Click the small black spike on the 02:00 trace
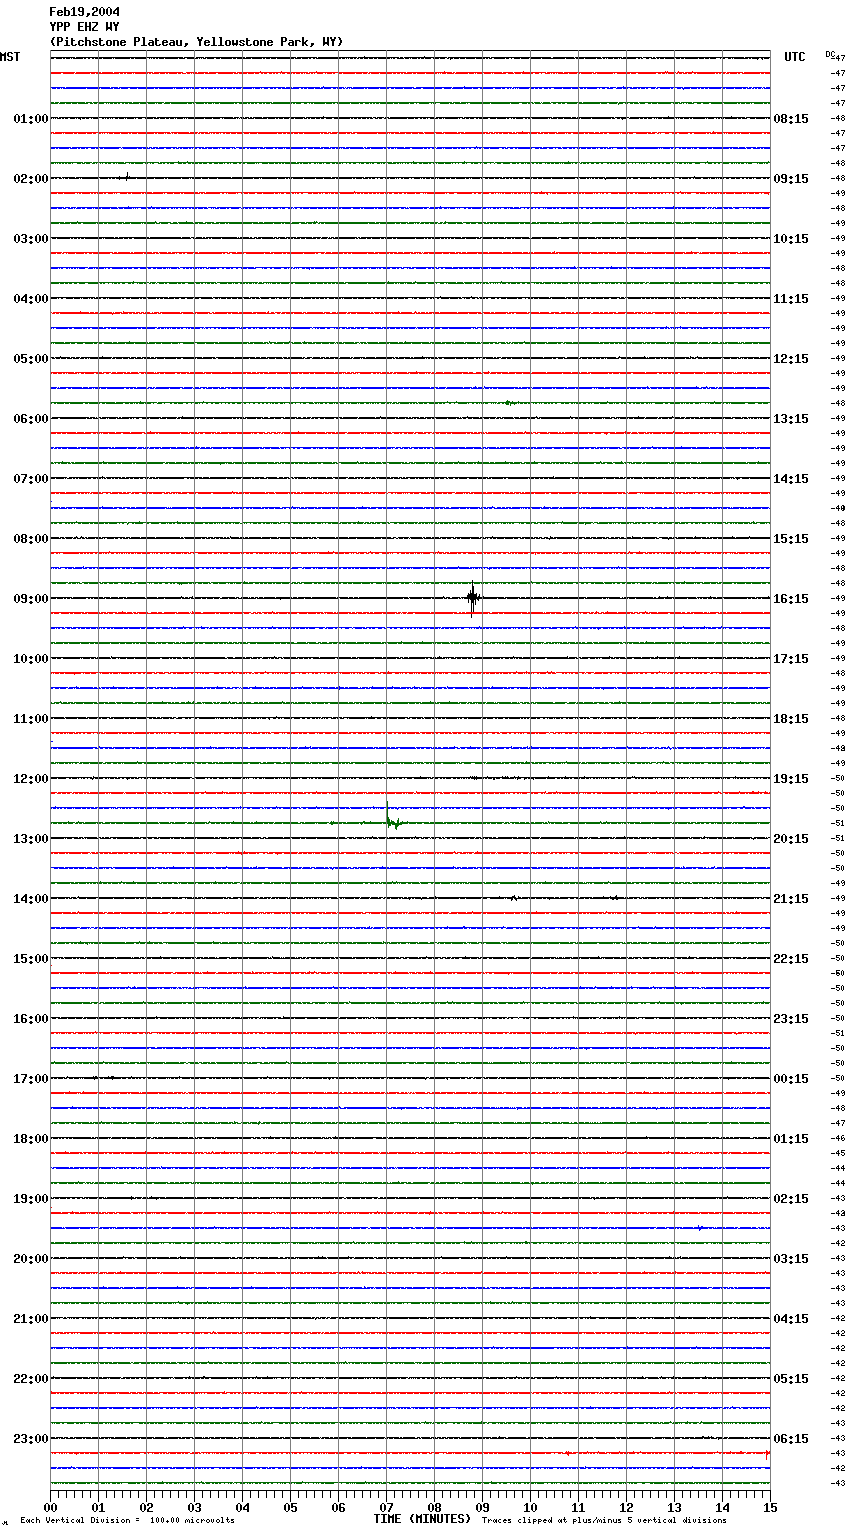This screenshot has width=850, height=1534. pos(127,176)
